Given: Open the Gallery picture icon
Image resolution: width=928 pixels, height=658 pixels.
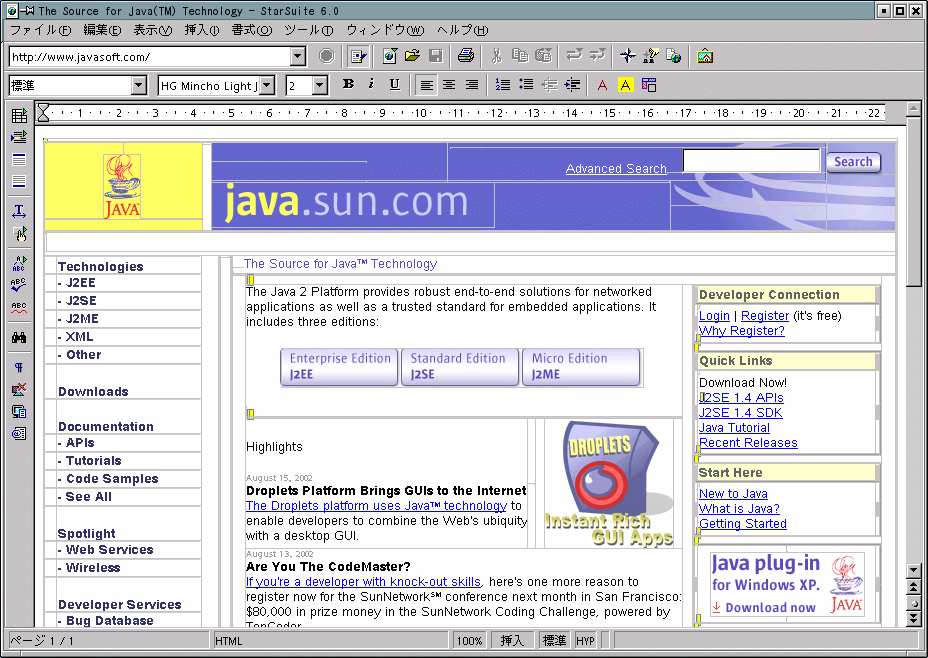Looking at the screenshot, I should coord(704,56).
